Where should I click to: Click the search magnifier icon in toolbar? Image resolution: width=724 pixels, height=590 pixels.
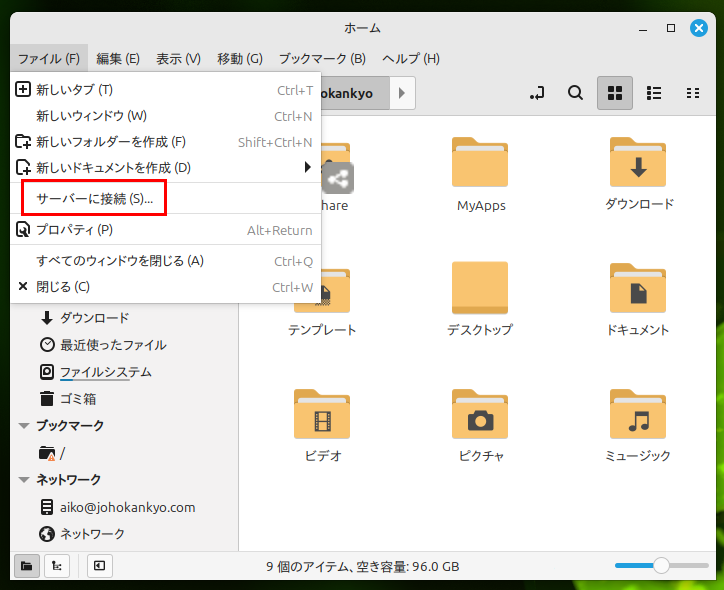point(575,93)
